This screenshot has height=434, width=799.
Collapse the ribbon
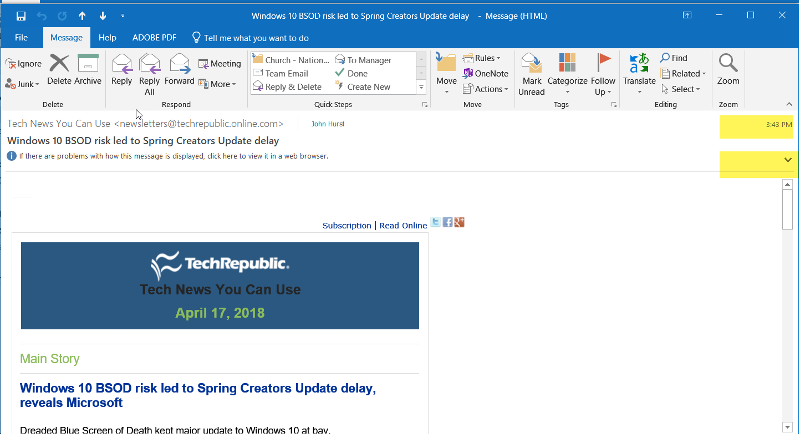pos(789,104)
